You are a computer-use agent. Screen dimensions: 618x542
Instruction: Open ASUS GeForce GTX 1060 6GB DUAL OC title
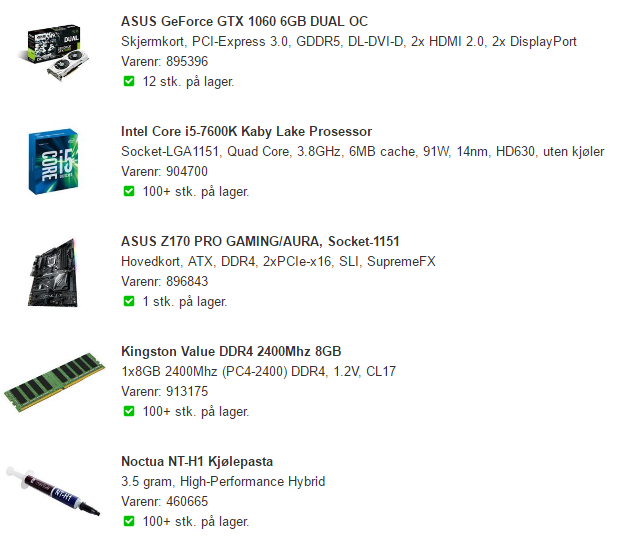pos(244,21)
